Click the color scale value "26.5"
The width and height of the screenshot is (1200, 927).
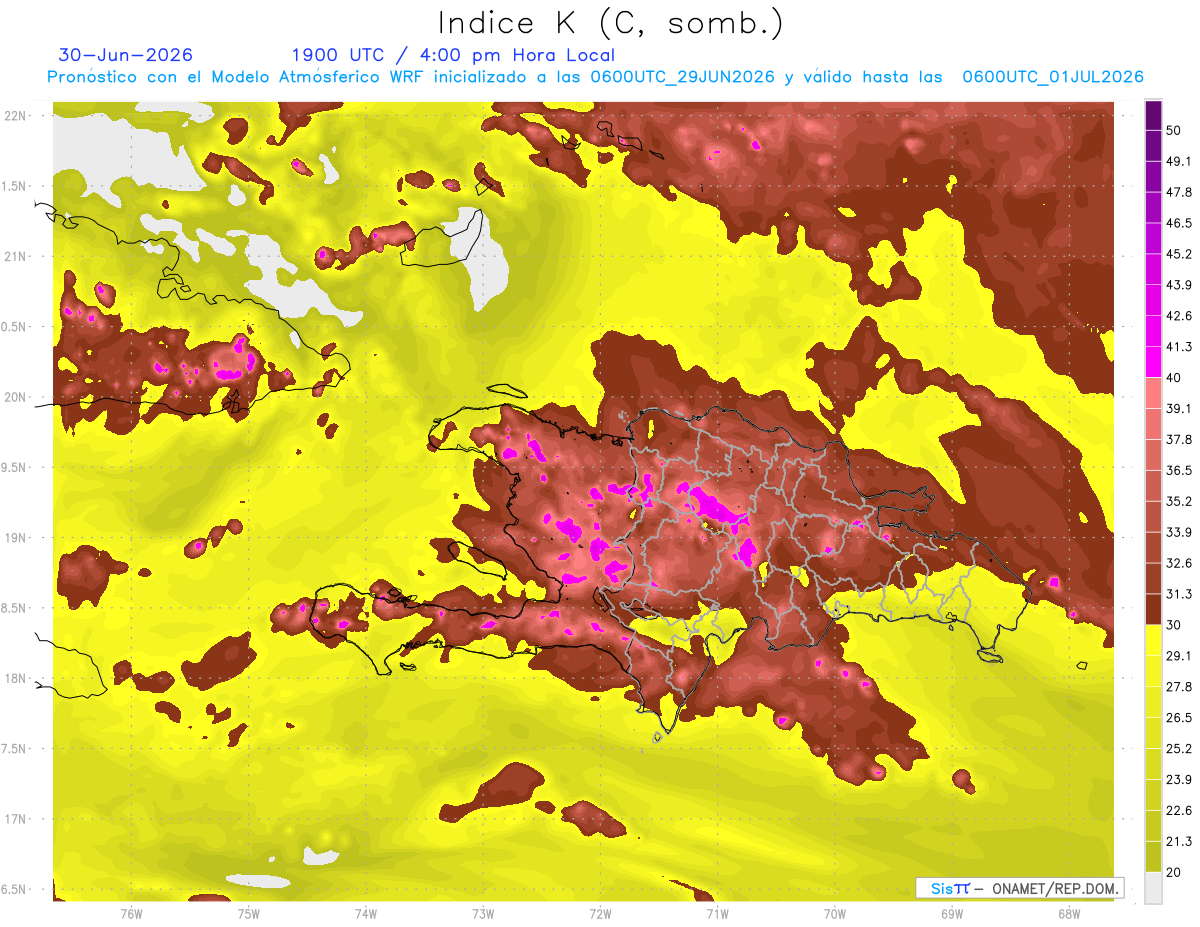coord(1178,718)
